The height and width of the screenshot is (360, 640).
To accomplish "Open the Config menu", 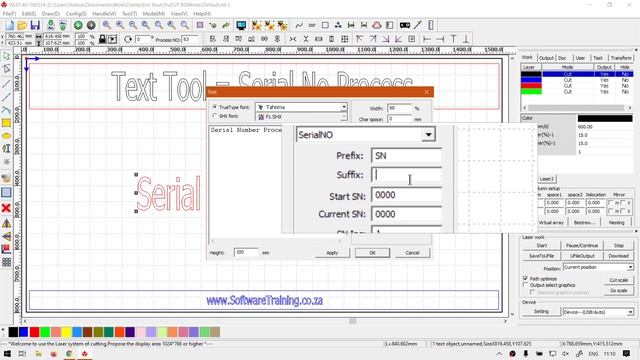I will click(x=76, y=13).
